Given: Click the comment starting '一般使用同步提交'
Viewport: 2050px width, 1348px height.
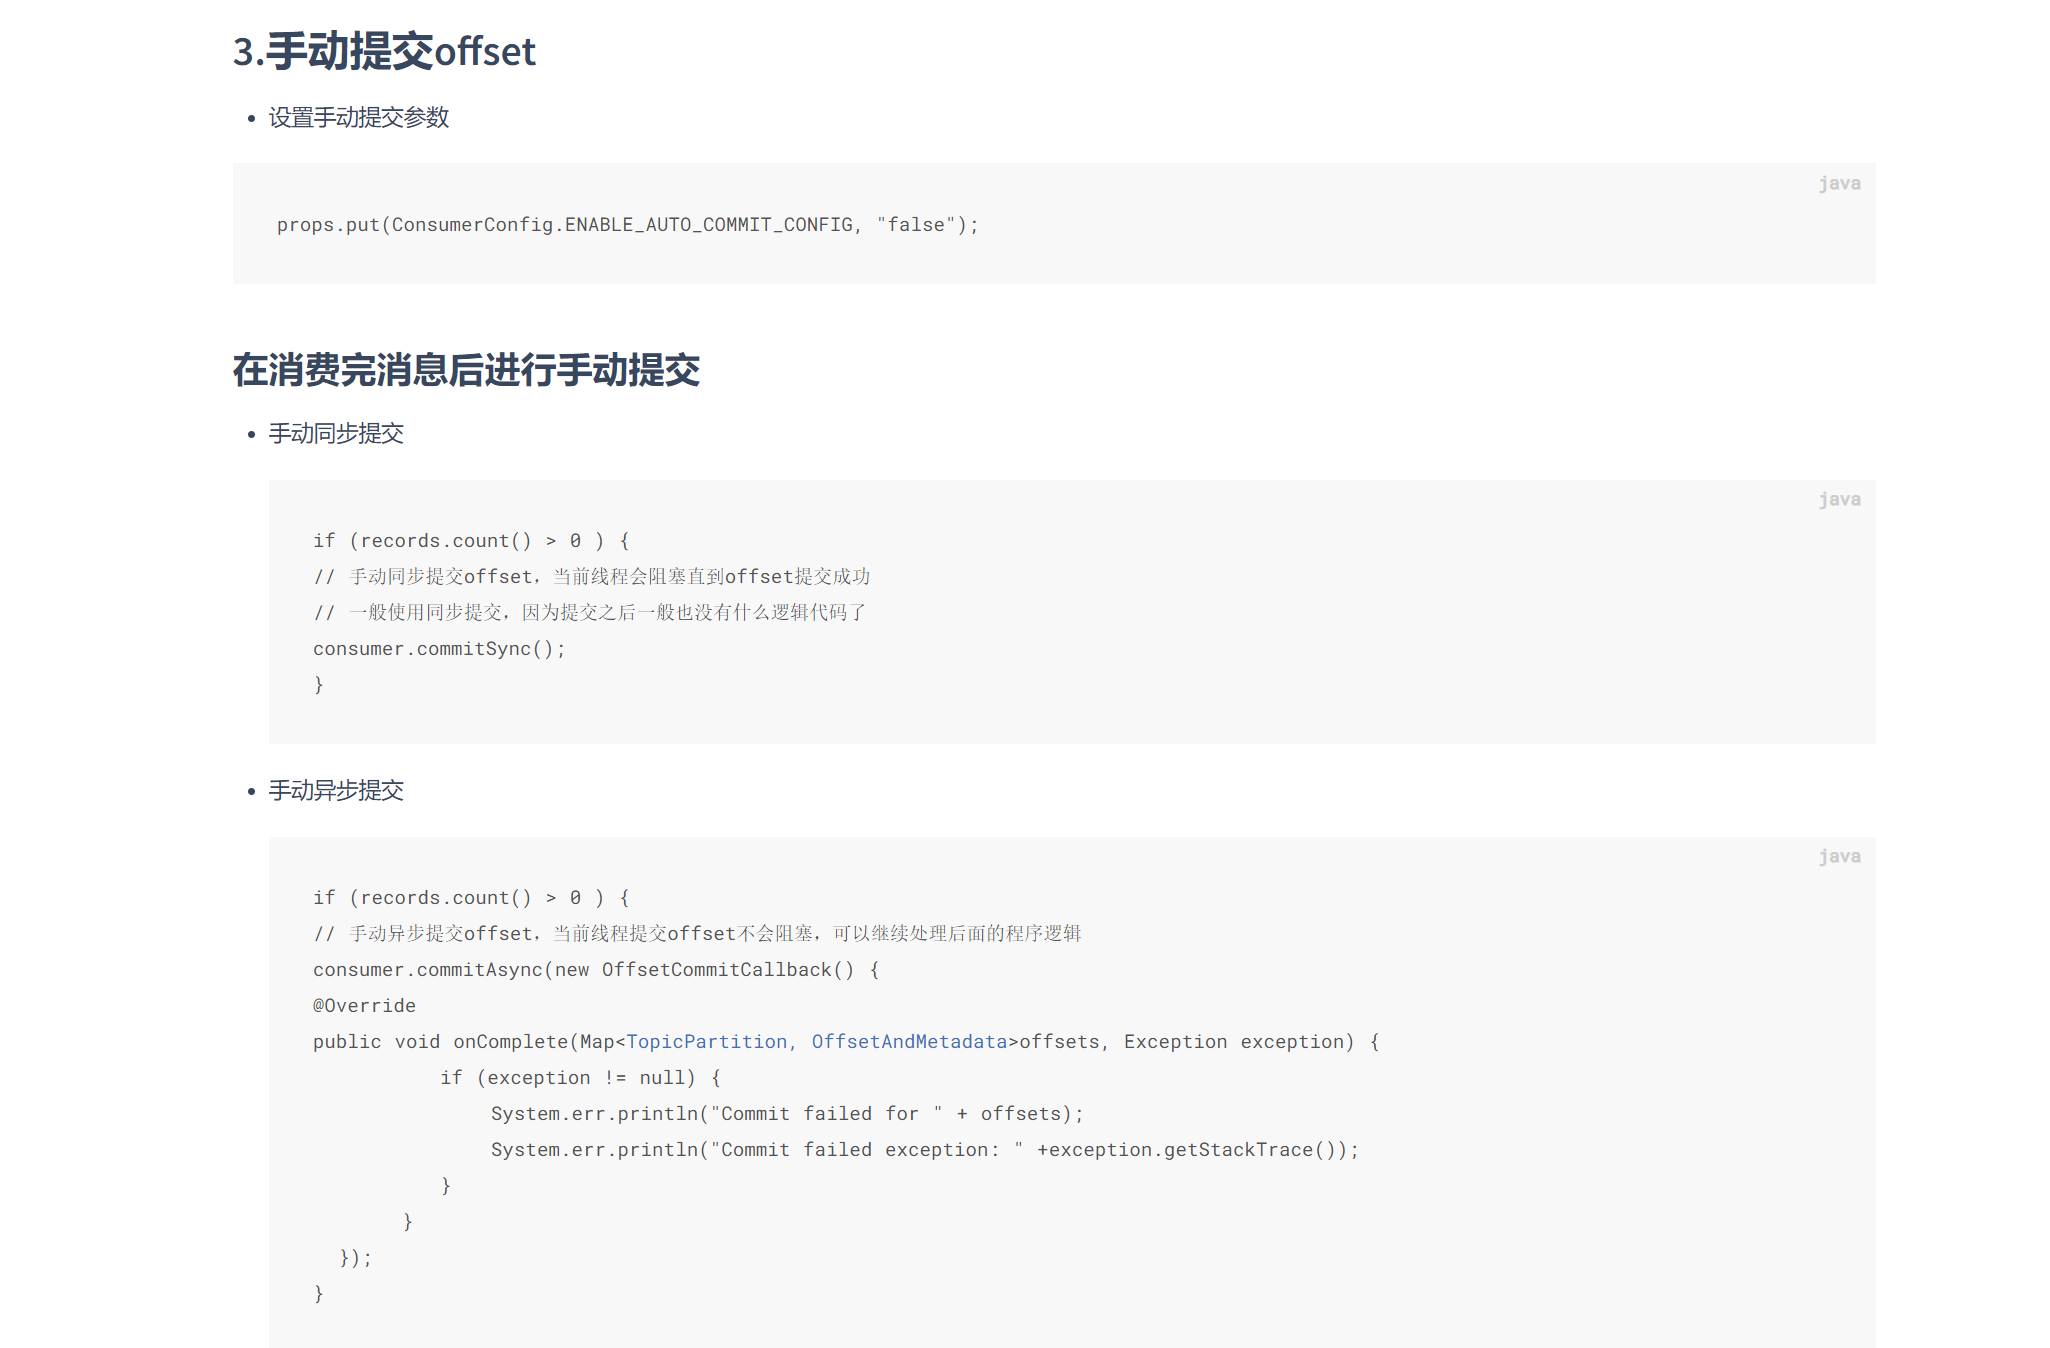Looking at the screenshot, I should click(x=590, y=613).
